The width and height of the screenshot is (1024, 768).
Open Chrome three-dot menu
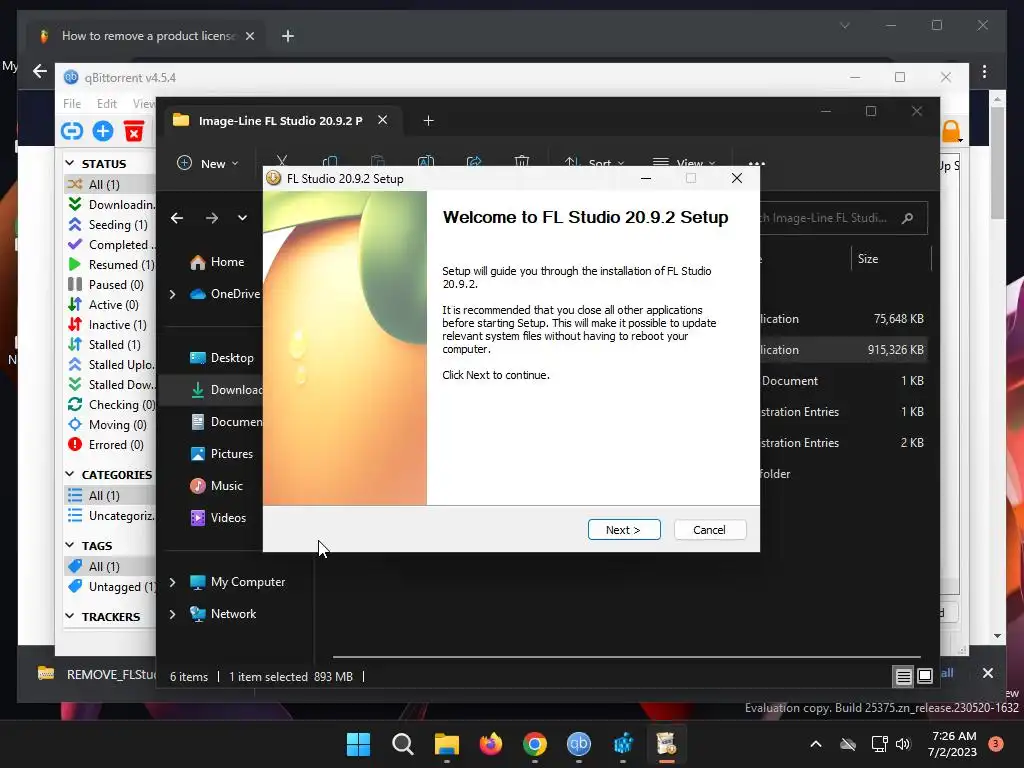(985, 71)
